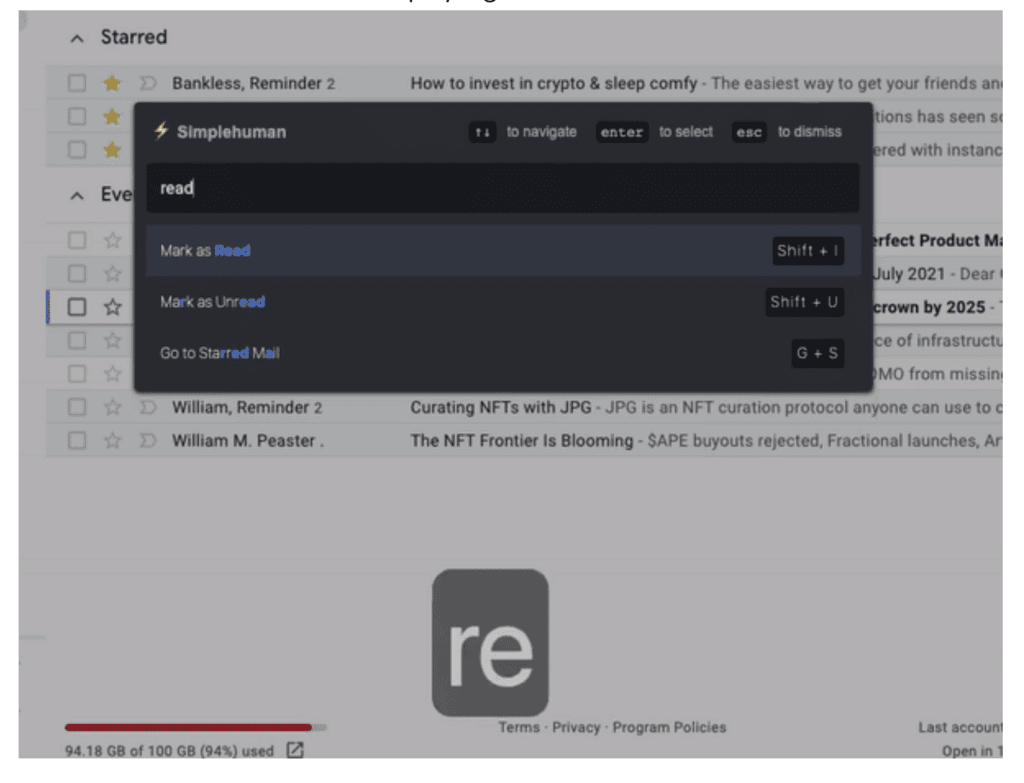Unstar the third starred email row

click(x=112, y=150)
